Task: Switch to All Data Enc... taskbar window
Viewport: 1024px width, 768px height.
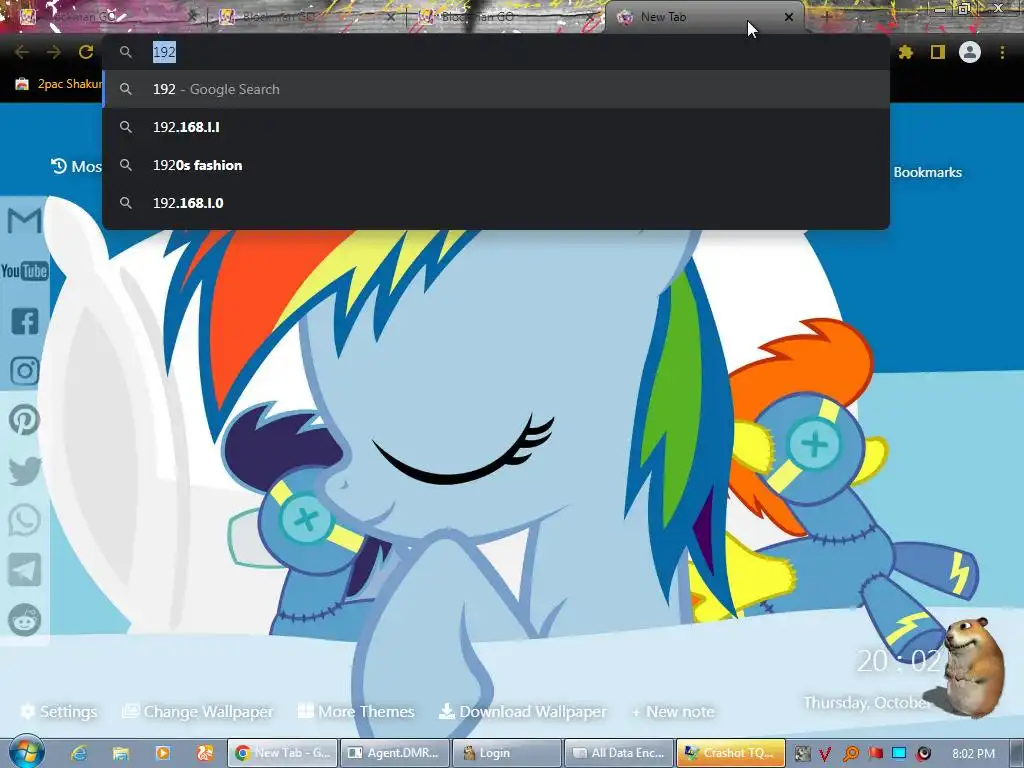Action: coord(619,753)
